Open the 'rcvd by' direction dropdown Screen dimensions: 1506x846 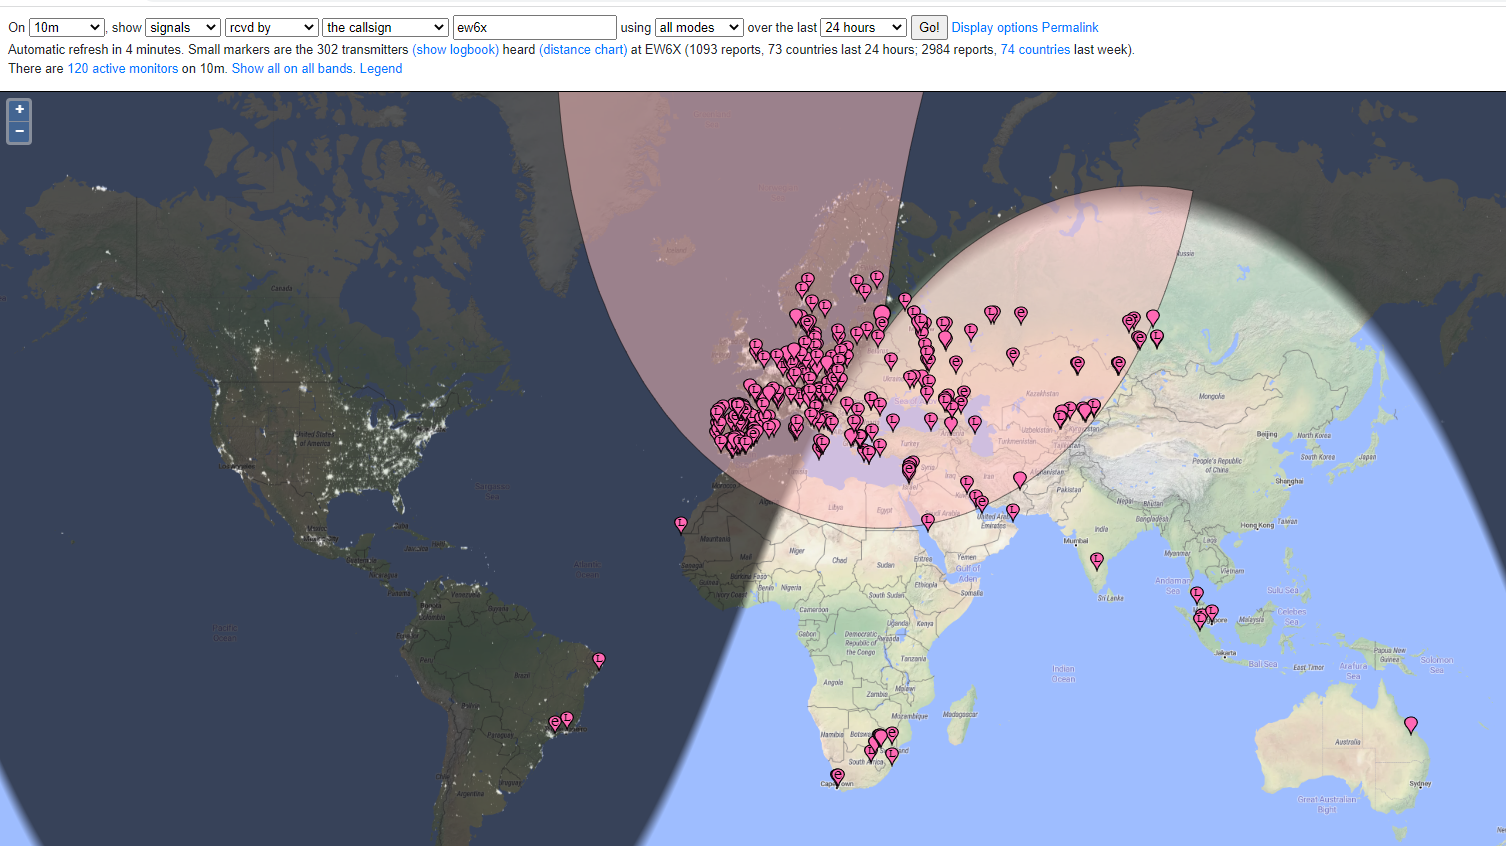click(271, 27)
